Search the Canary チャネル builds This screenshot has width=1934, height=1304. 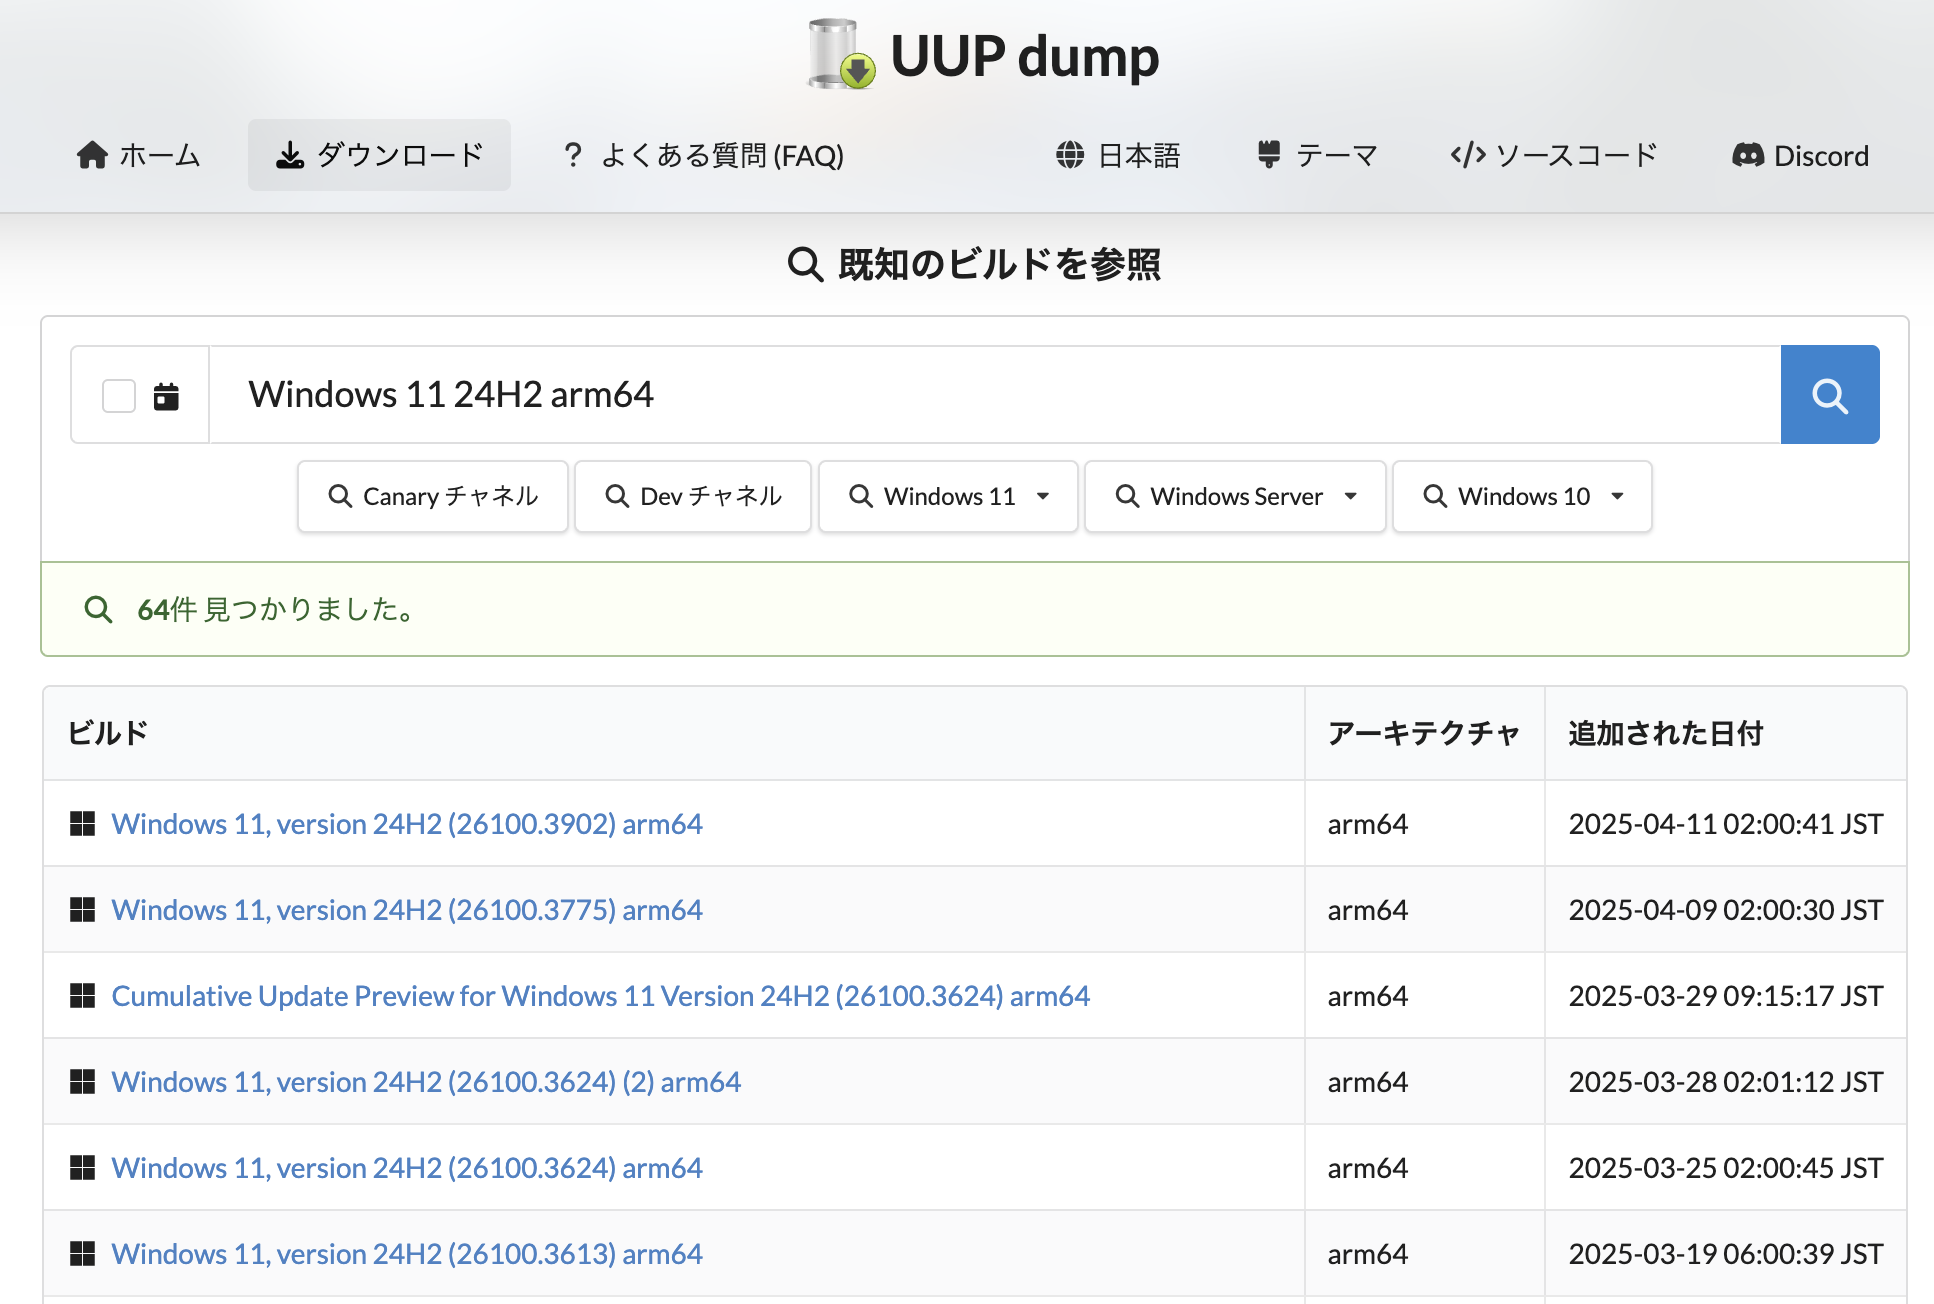pyautogui.click(x=433, y=496)
